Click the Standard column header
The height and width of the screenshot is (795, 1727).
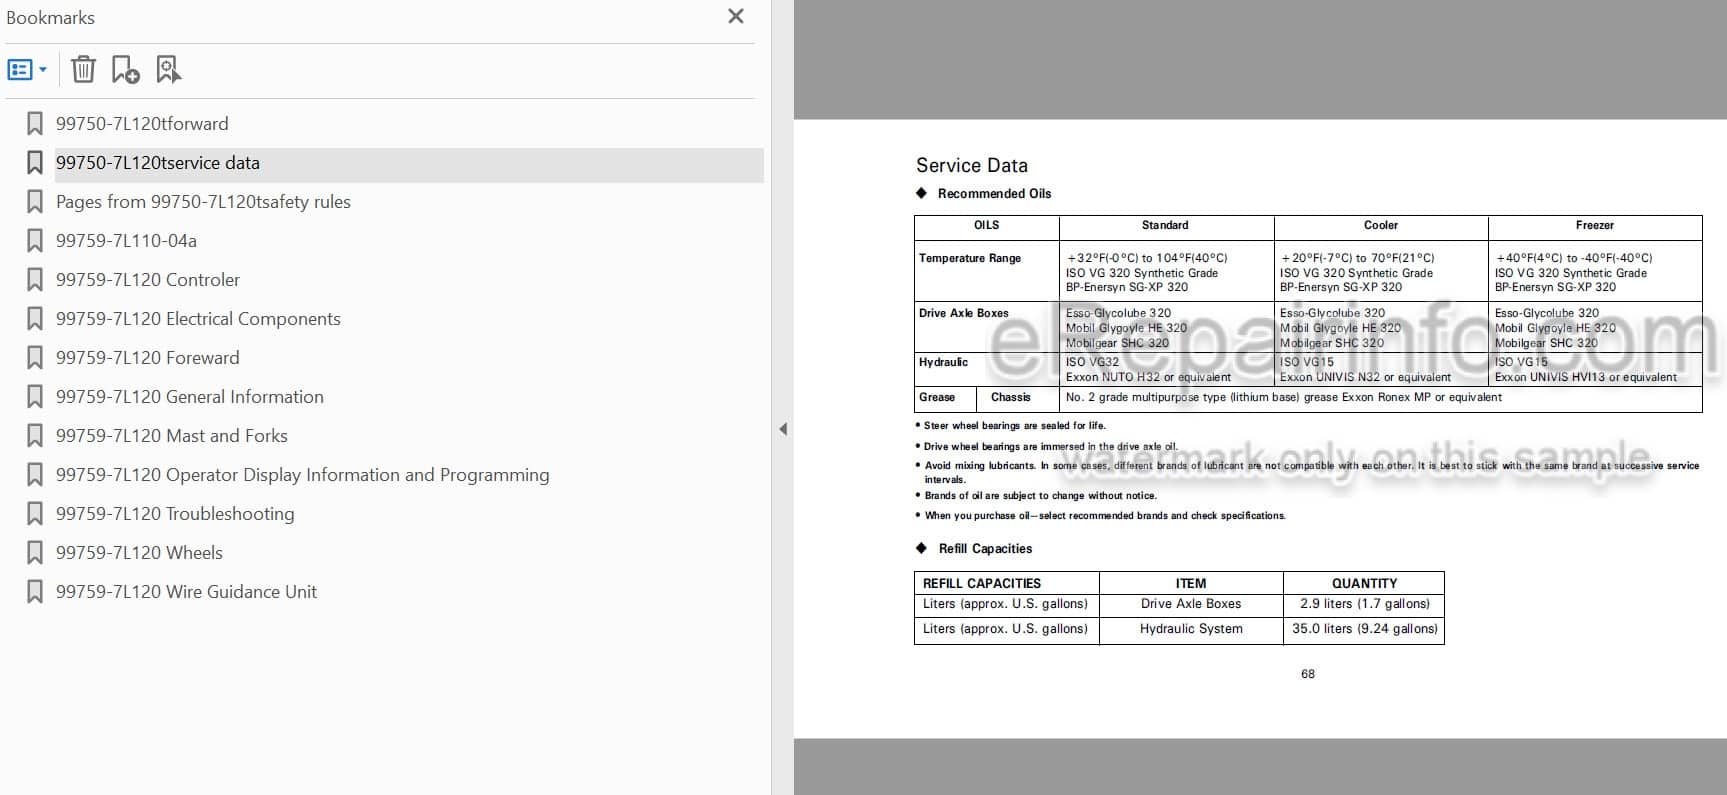click(x=1165, y=226)
